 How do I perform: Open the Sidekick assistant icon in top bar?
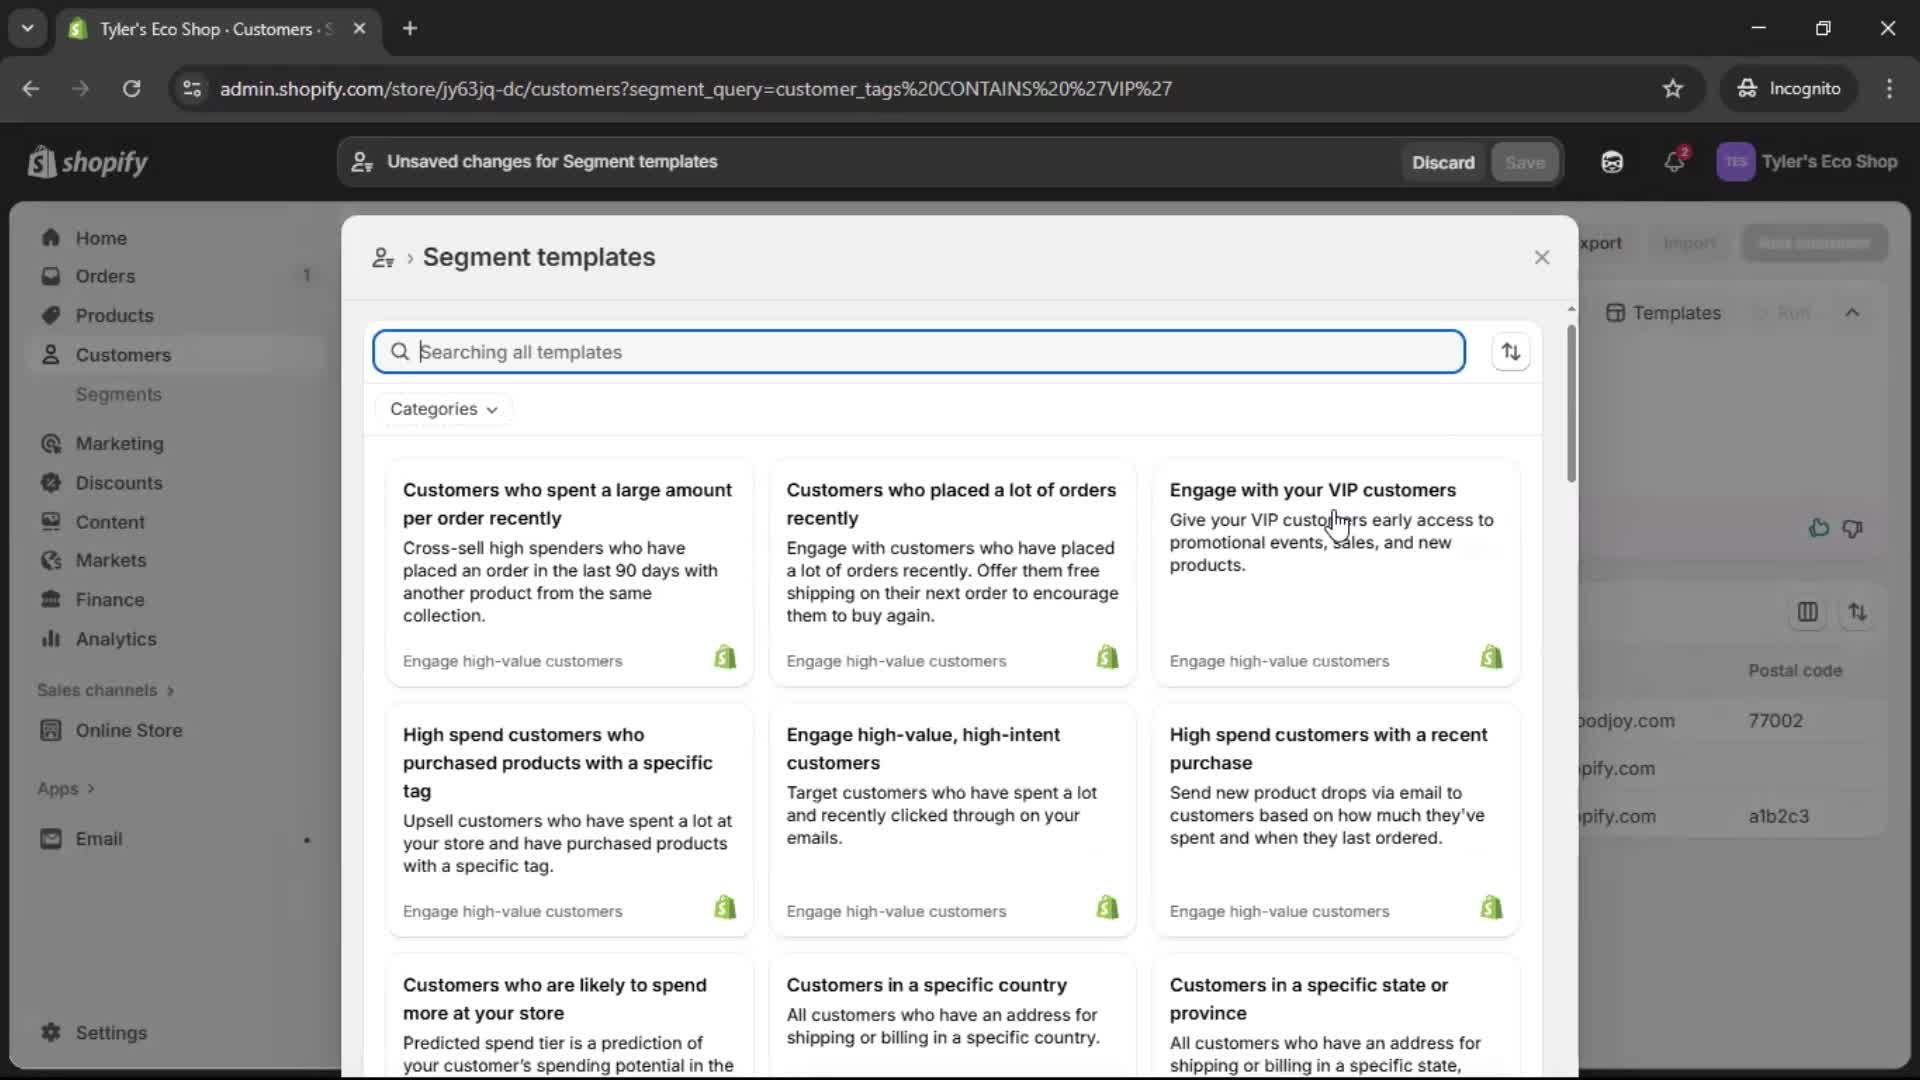tap(1611, 161)
